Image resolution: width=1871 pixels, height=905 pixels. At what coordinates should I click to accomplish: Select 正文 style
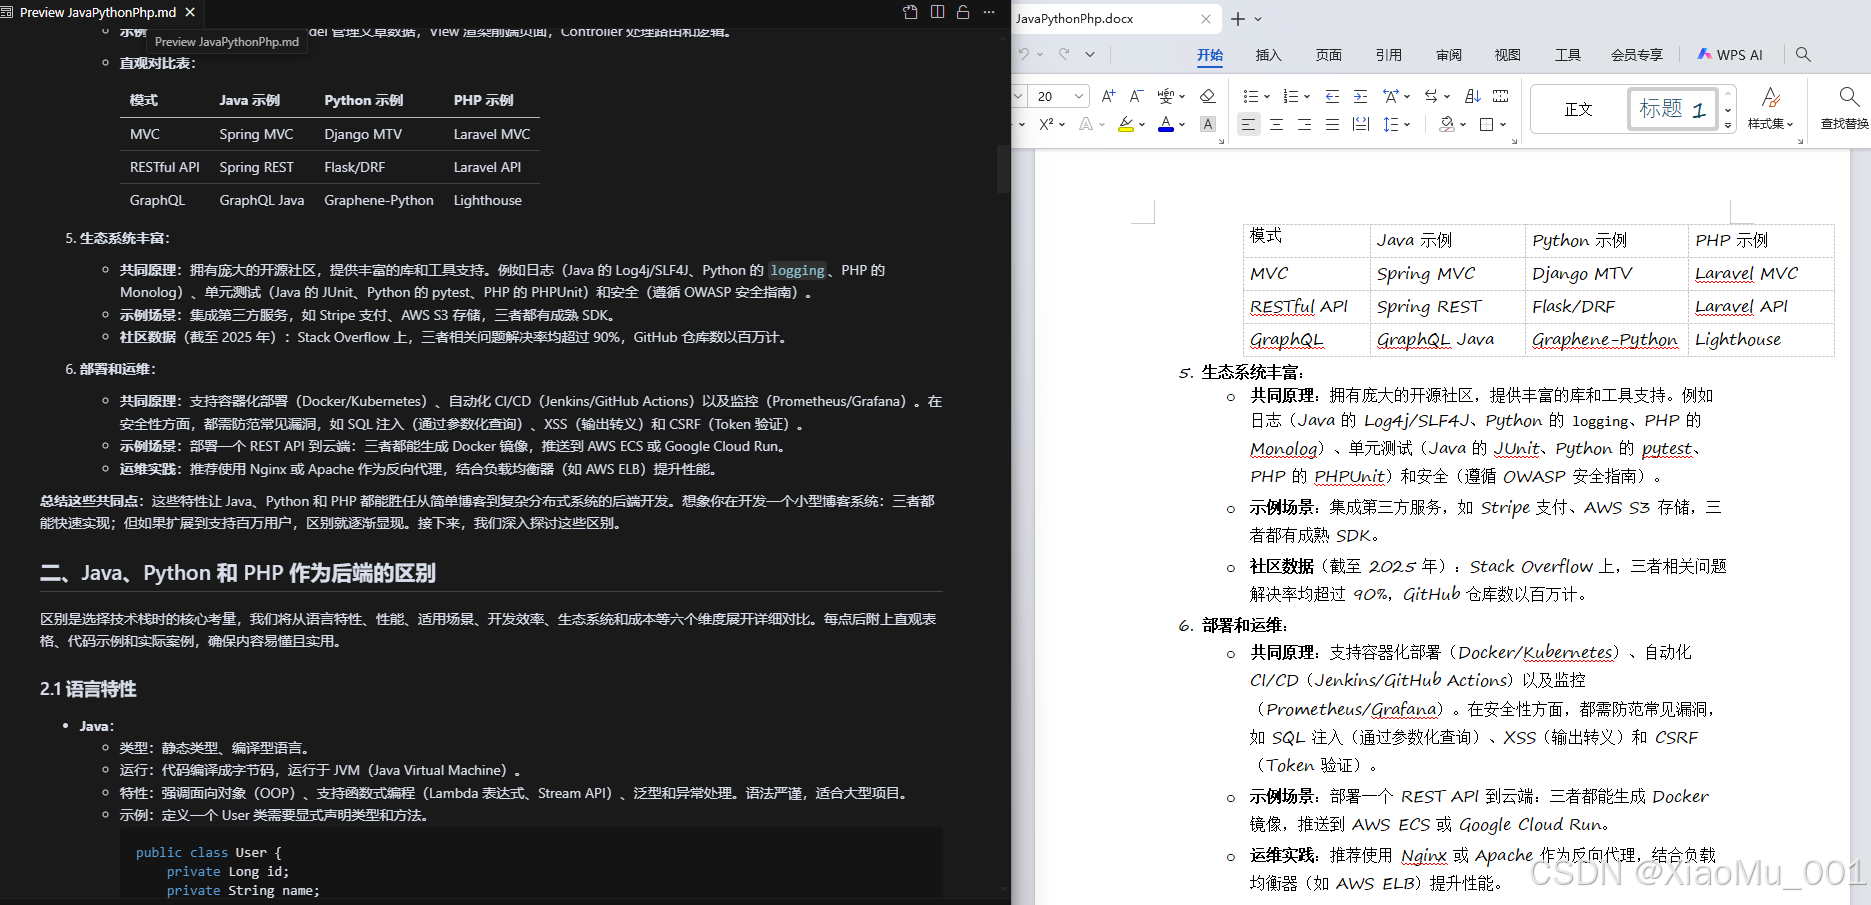[1579, 109]
